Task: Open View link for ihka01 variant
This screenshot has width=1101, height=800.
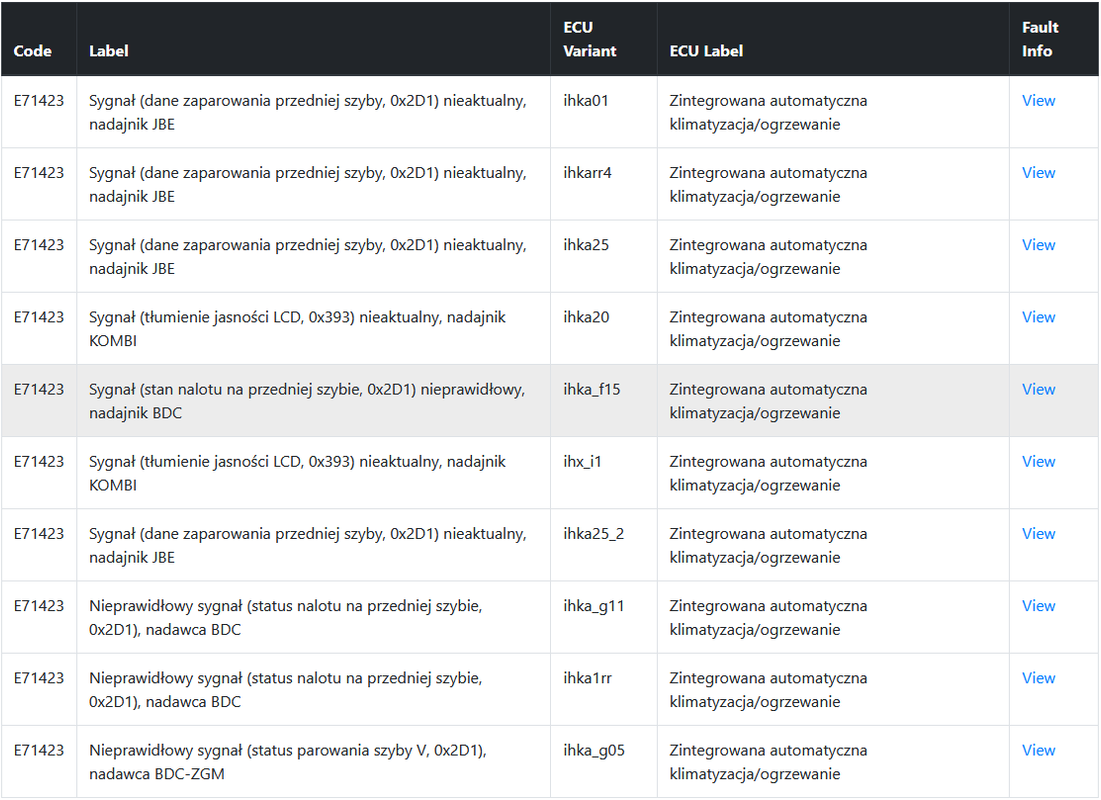Action: tap(1038, 100)
